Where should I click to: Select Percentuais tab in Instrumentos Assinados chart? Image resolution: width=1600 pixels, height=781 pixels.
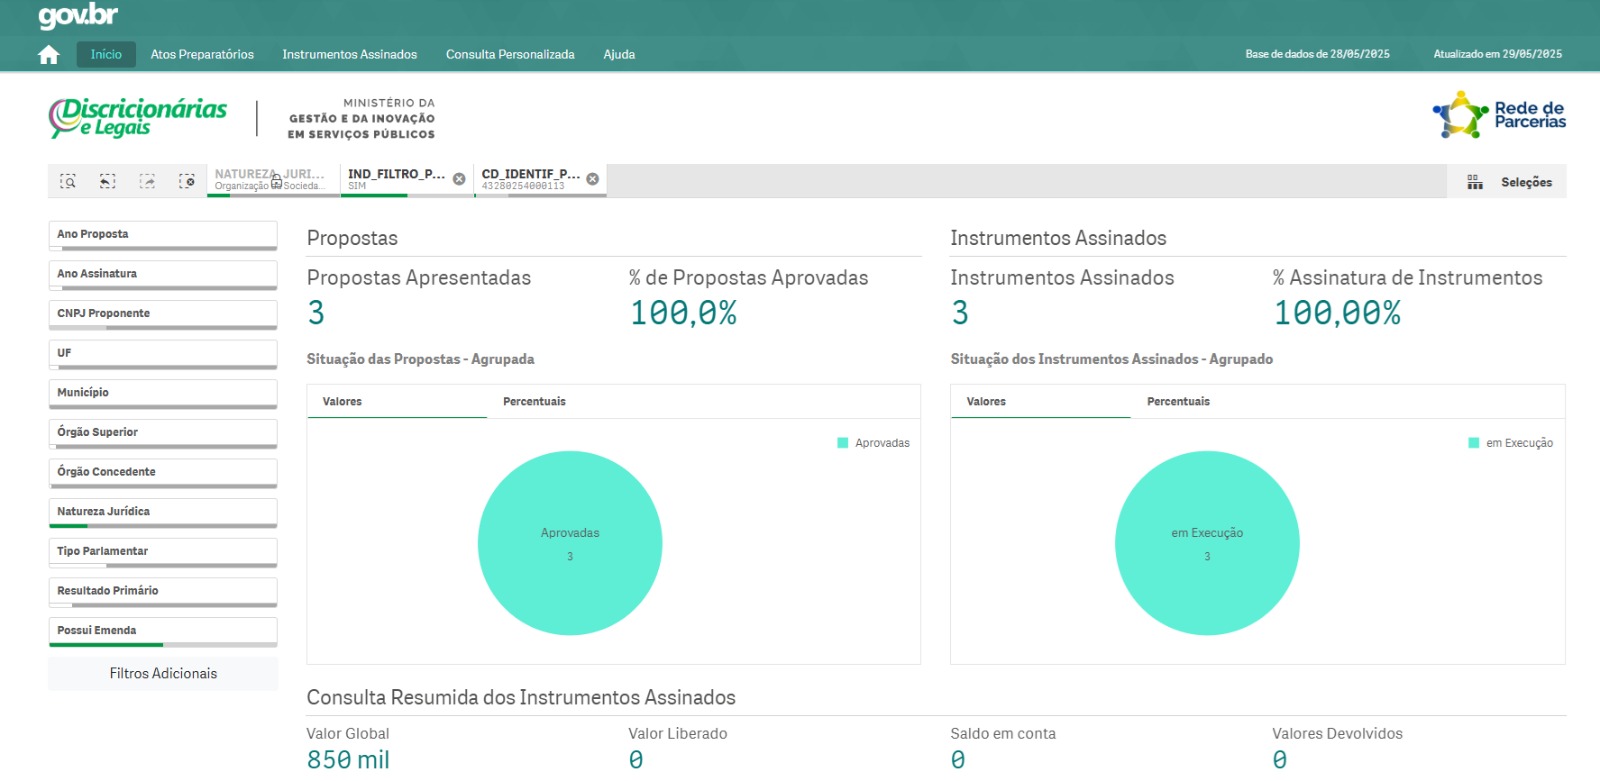[x=1178, y=401]
